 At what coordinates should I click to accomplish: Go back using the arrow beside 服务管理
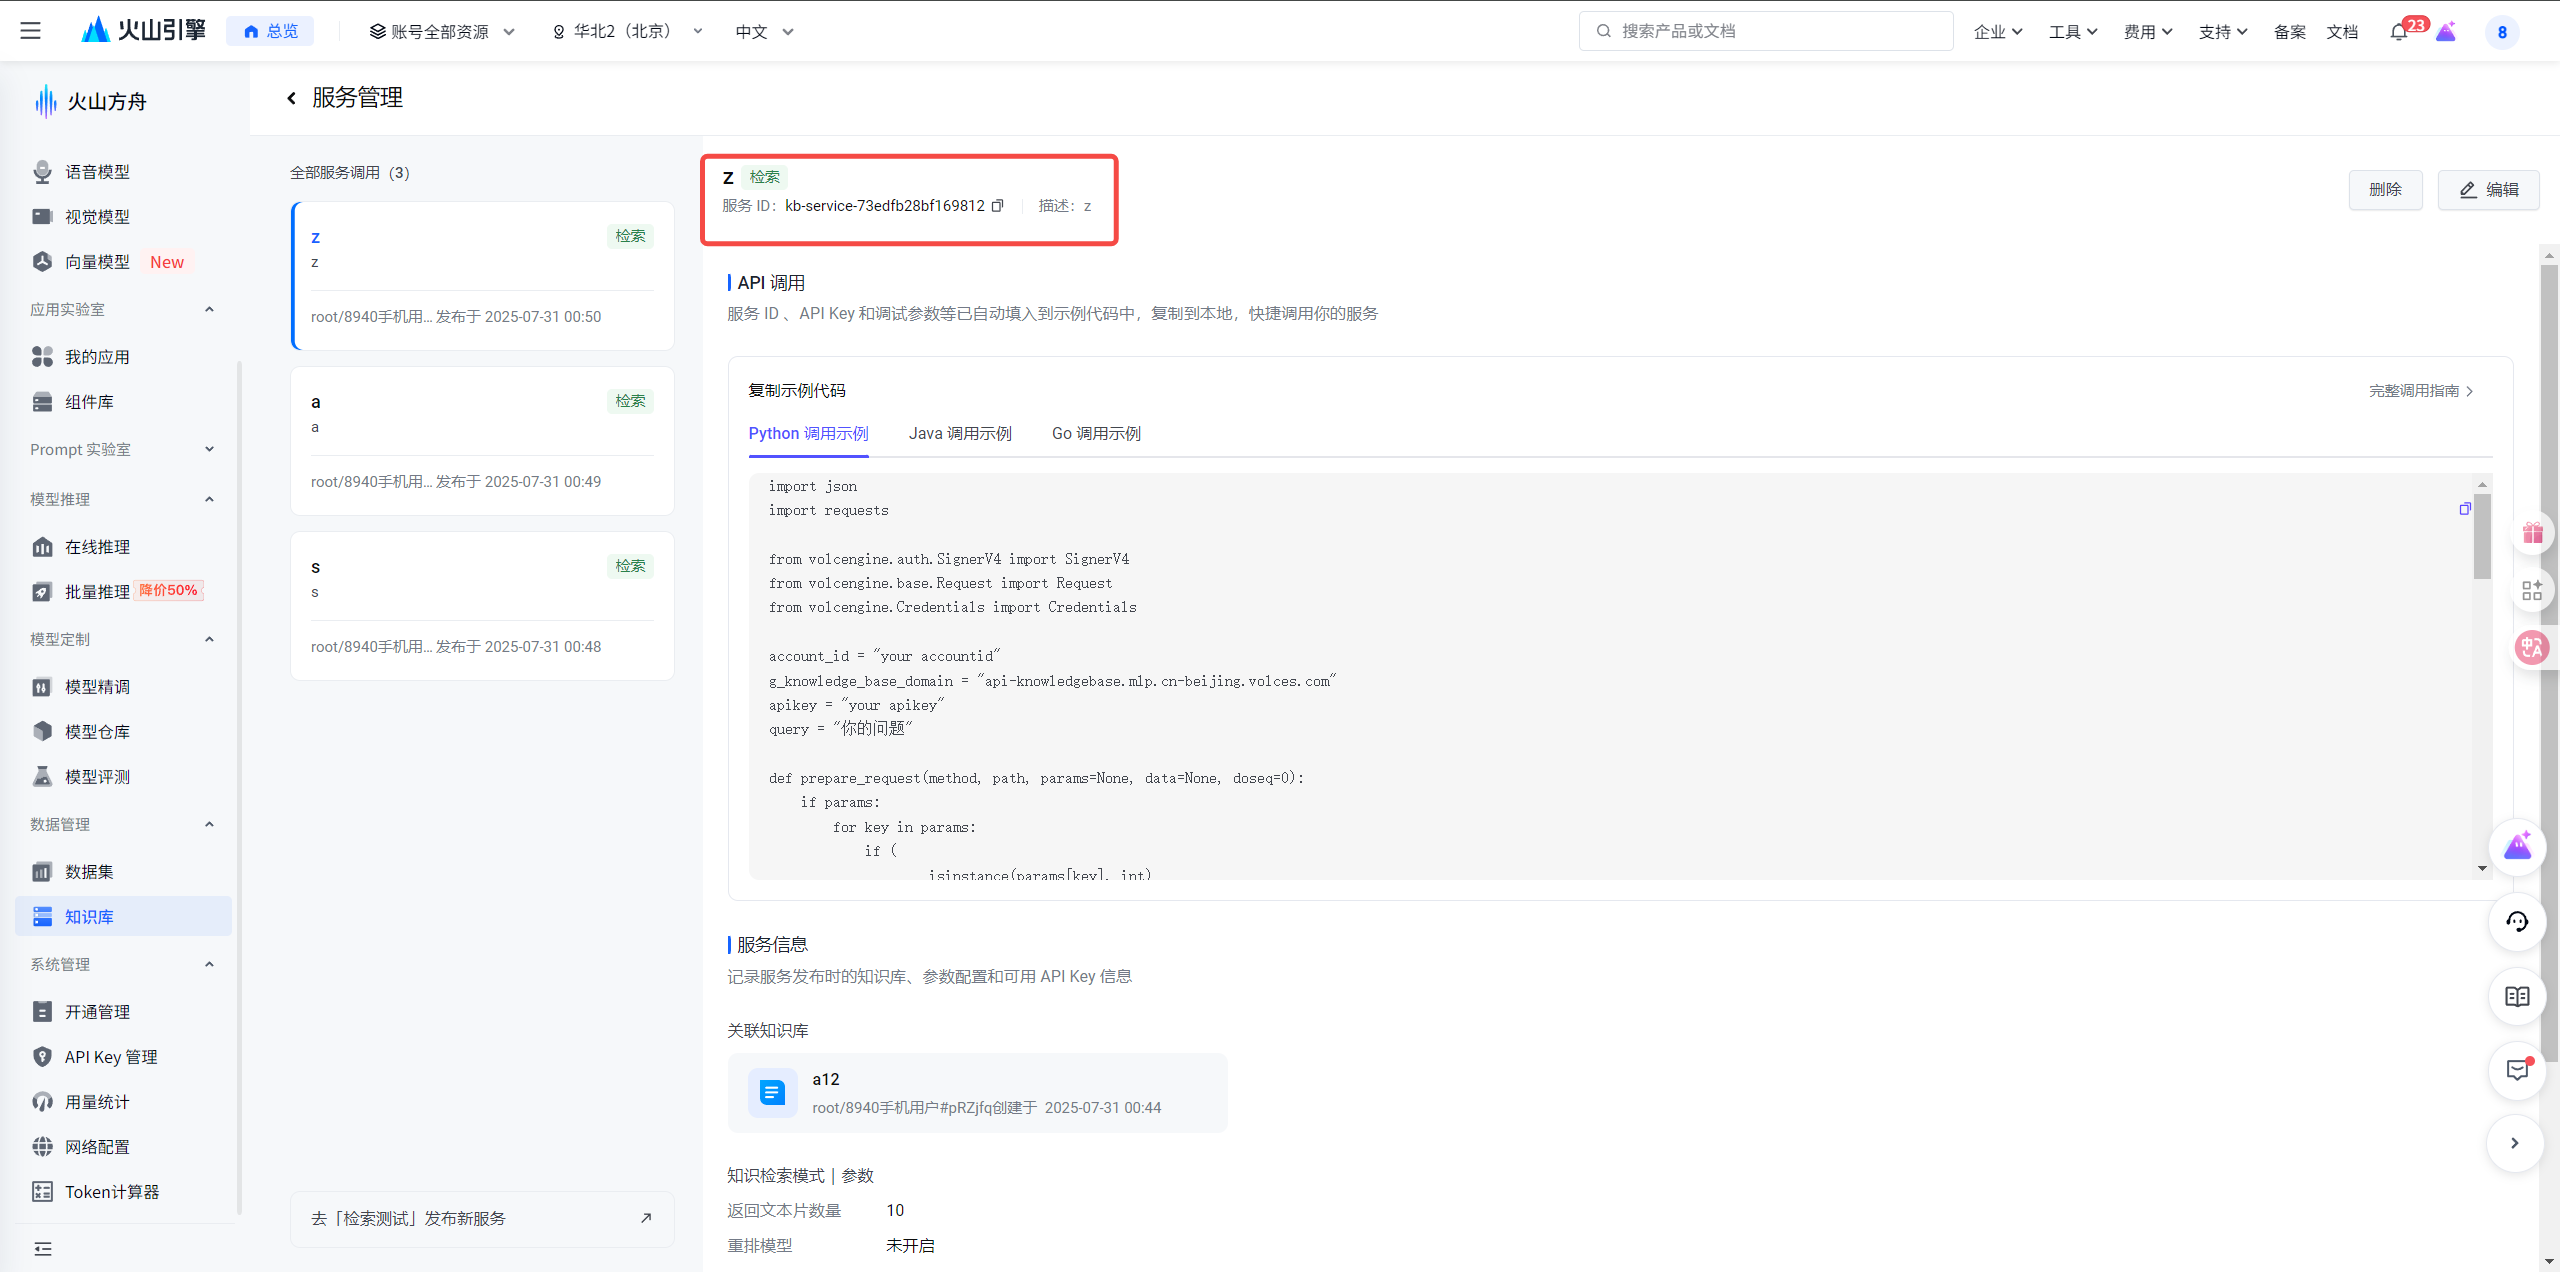point(291,98)
